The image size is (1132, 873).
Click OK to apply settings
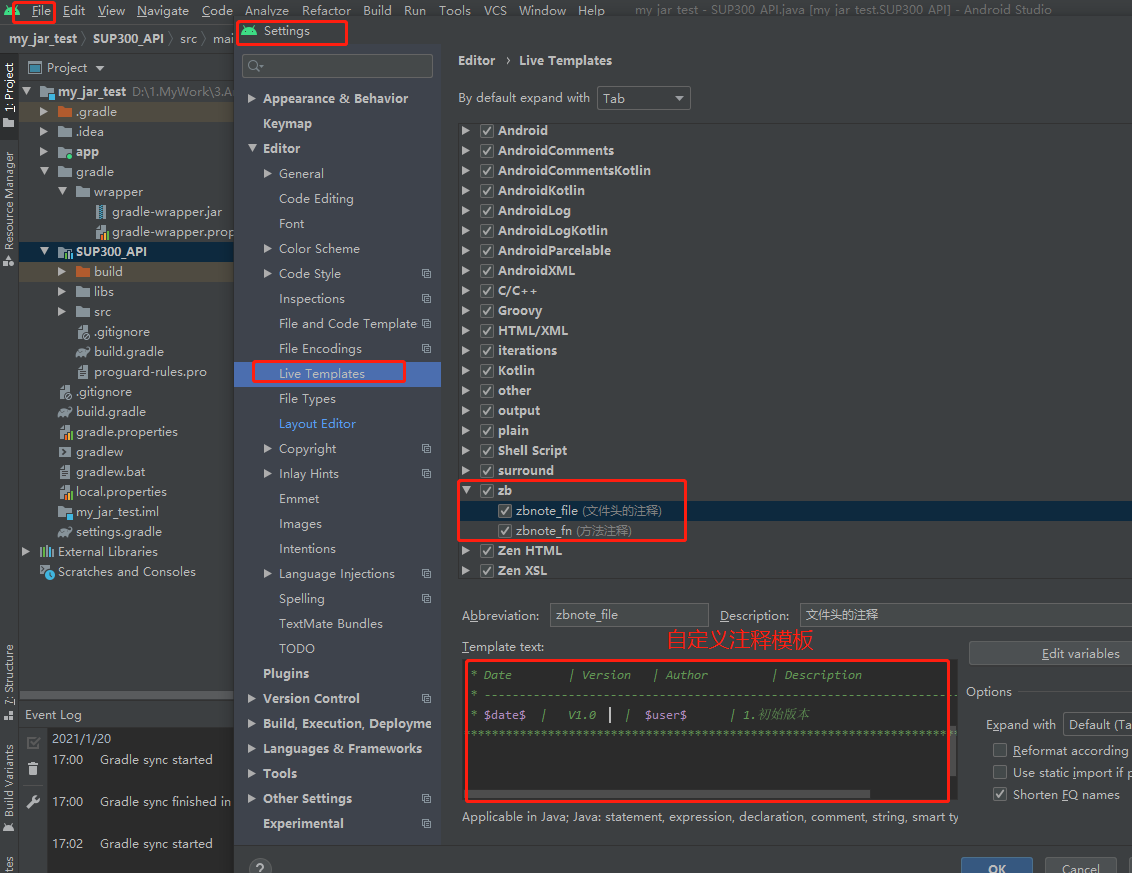tap(996, 867)
